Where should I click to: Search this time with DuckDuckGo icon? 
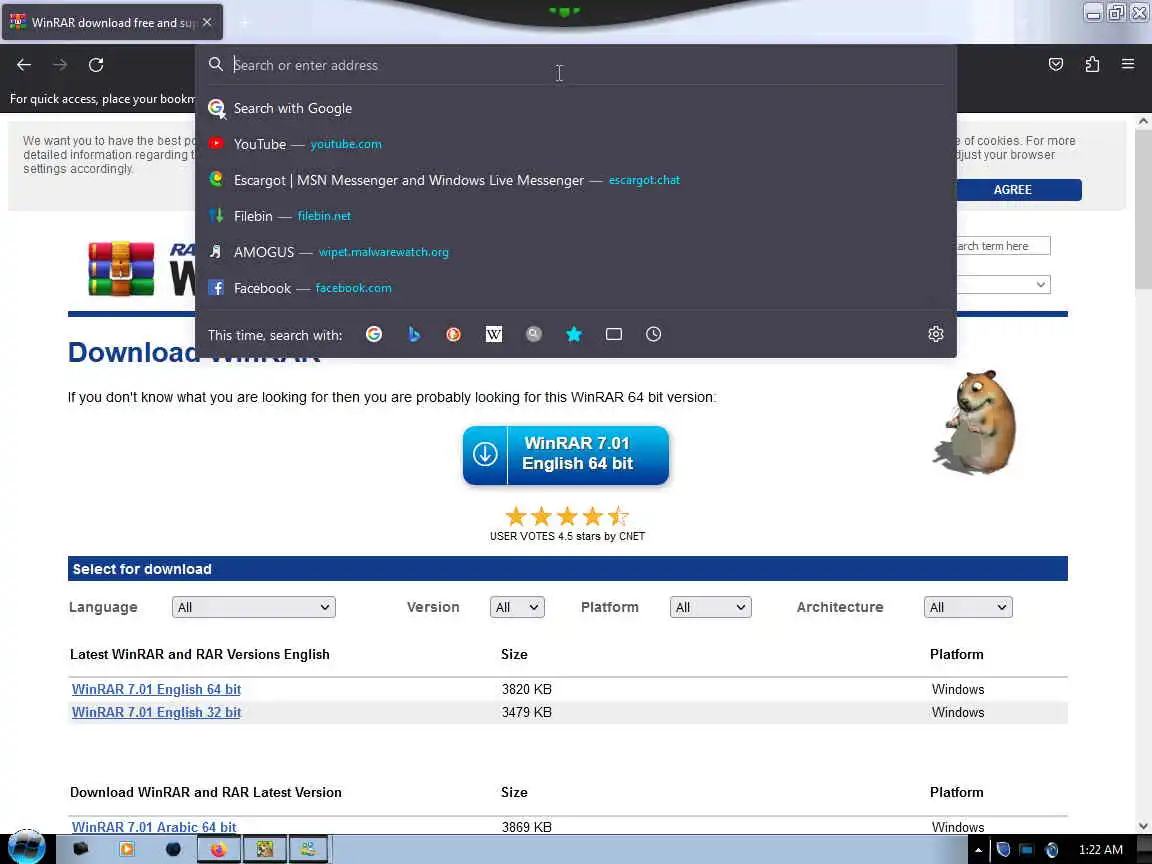453,334
